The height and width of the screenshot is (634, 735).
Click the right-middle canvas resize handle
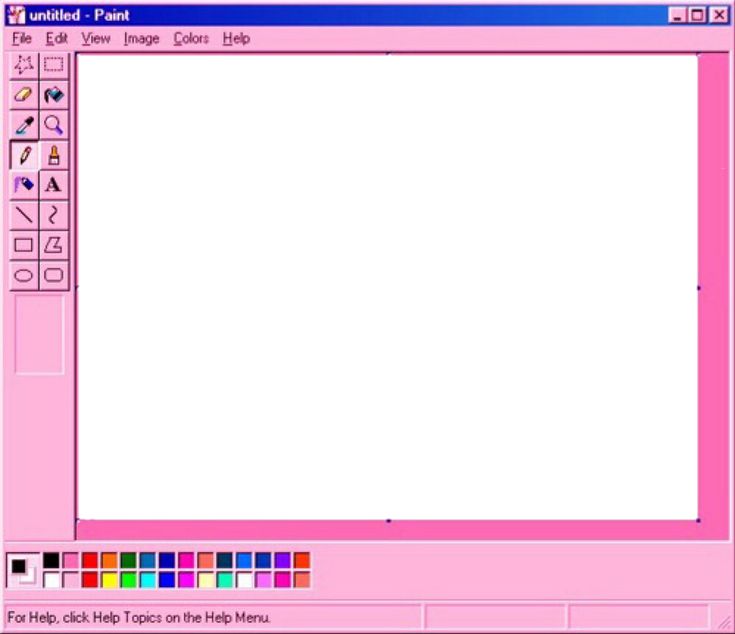point(698,288)
